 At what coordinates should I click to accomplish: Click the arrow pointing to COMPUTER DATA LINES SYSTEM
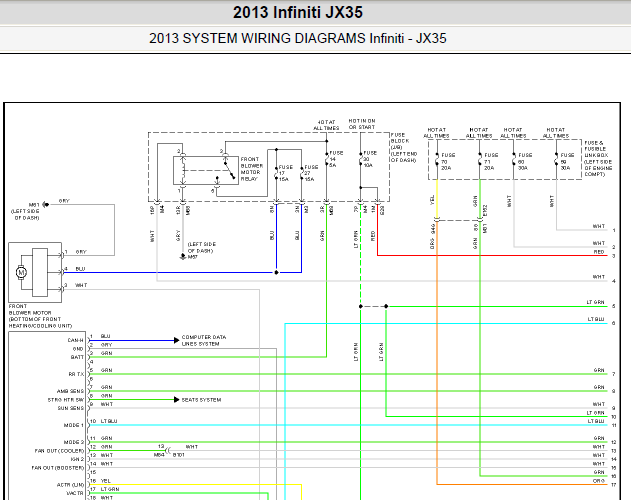point(176,341)
